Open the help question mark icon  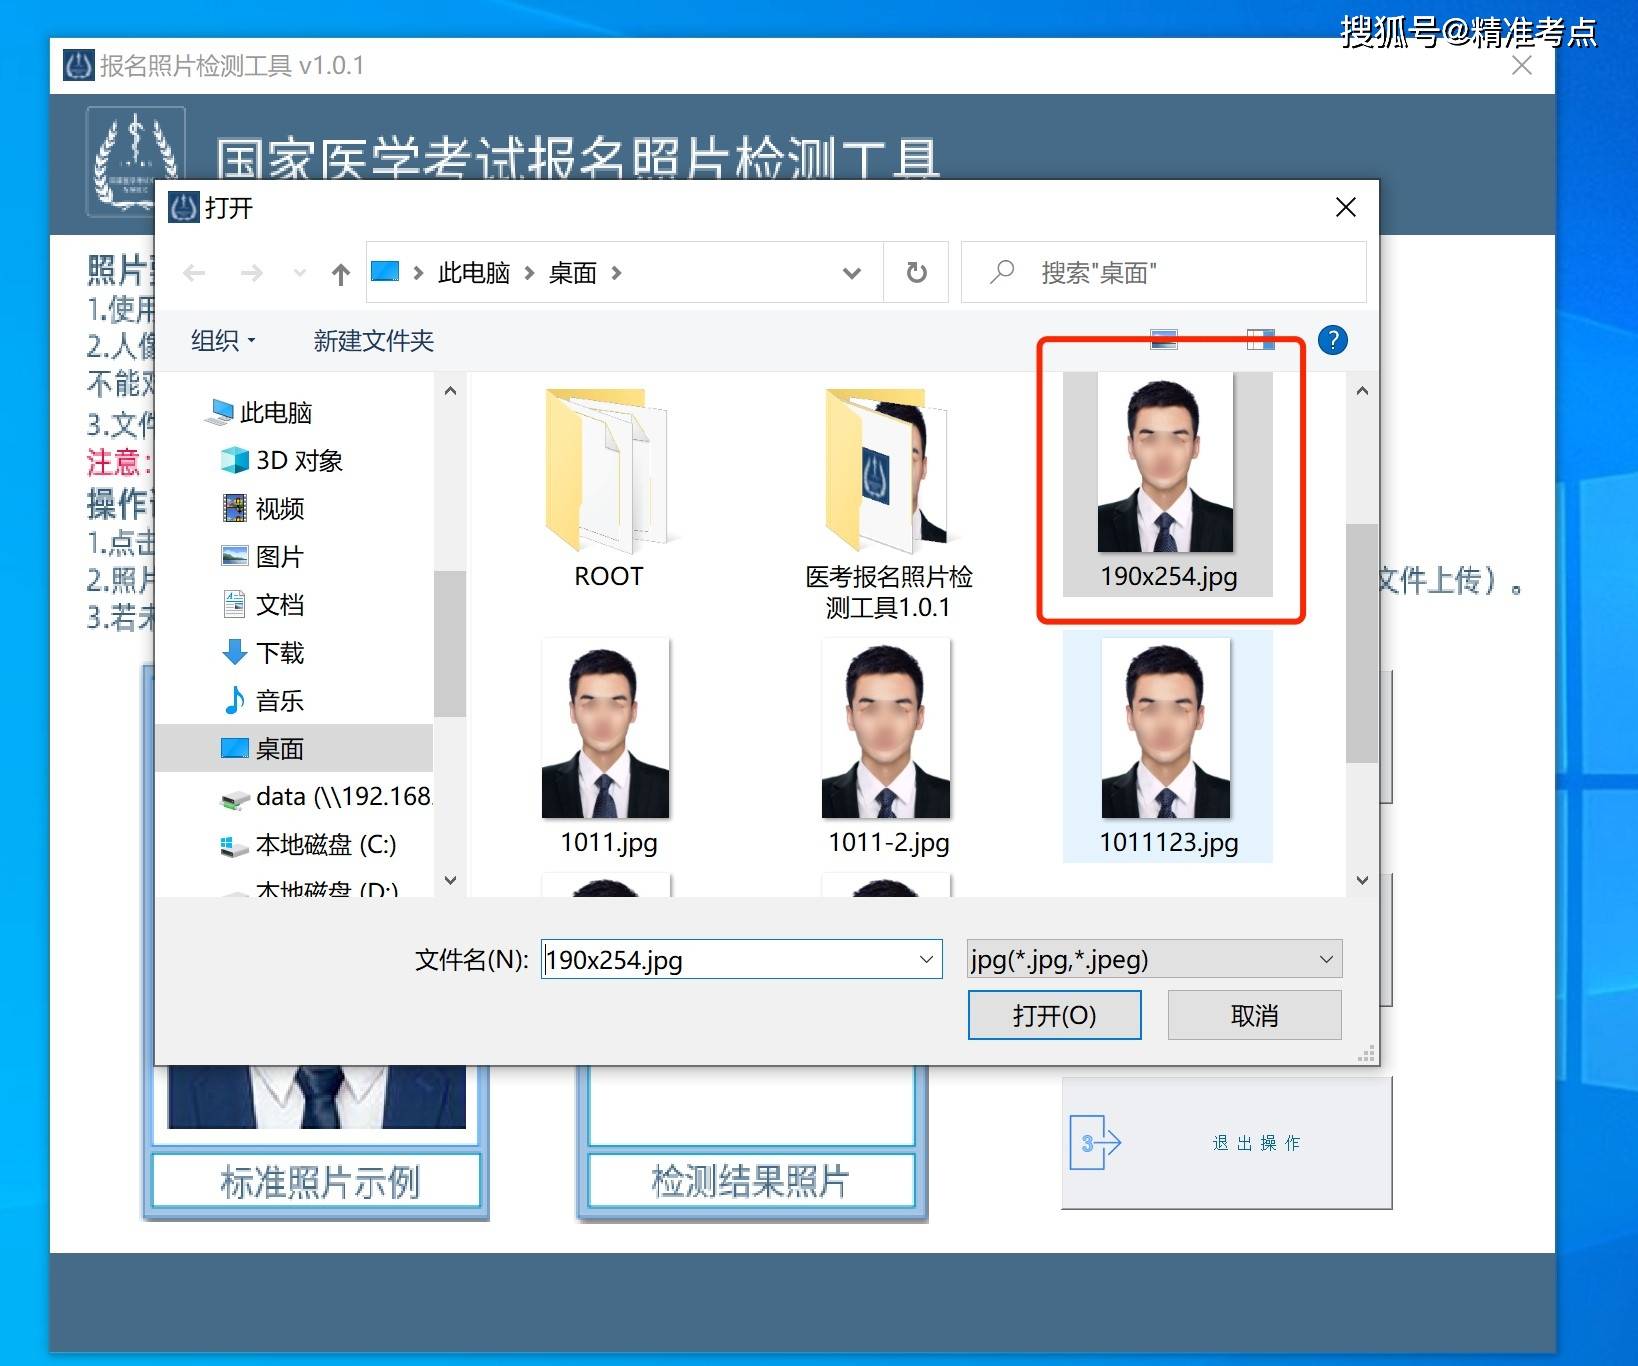click(1332, 340)
